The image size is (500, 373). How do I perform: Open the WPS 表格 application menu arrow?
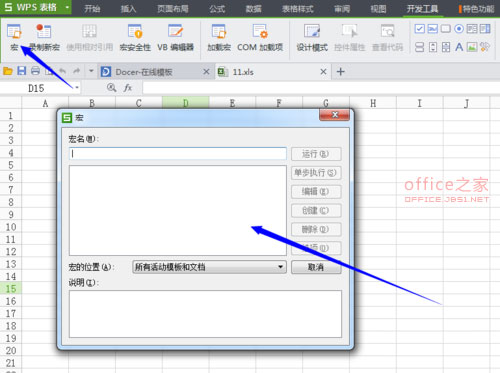point(67,7)
